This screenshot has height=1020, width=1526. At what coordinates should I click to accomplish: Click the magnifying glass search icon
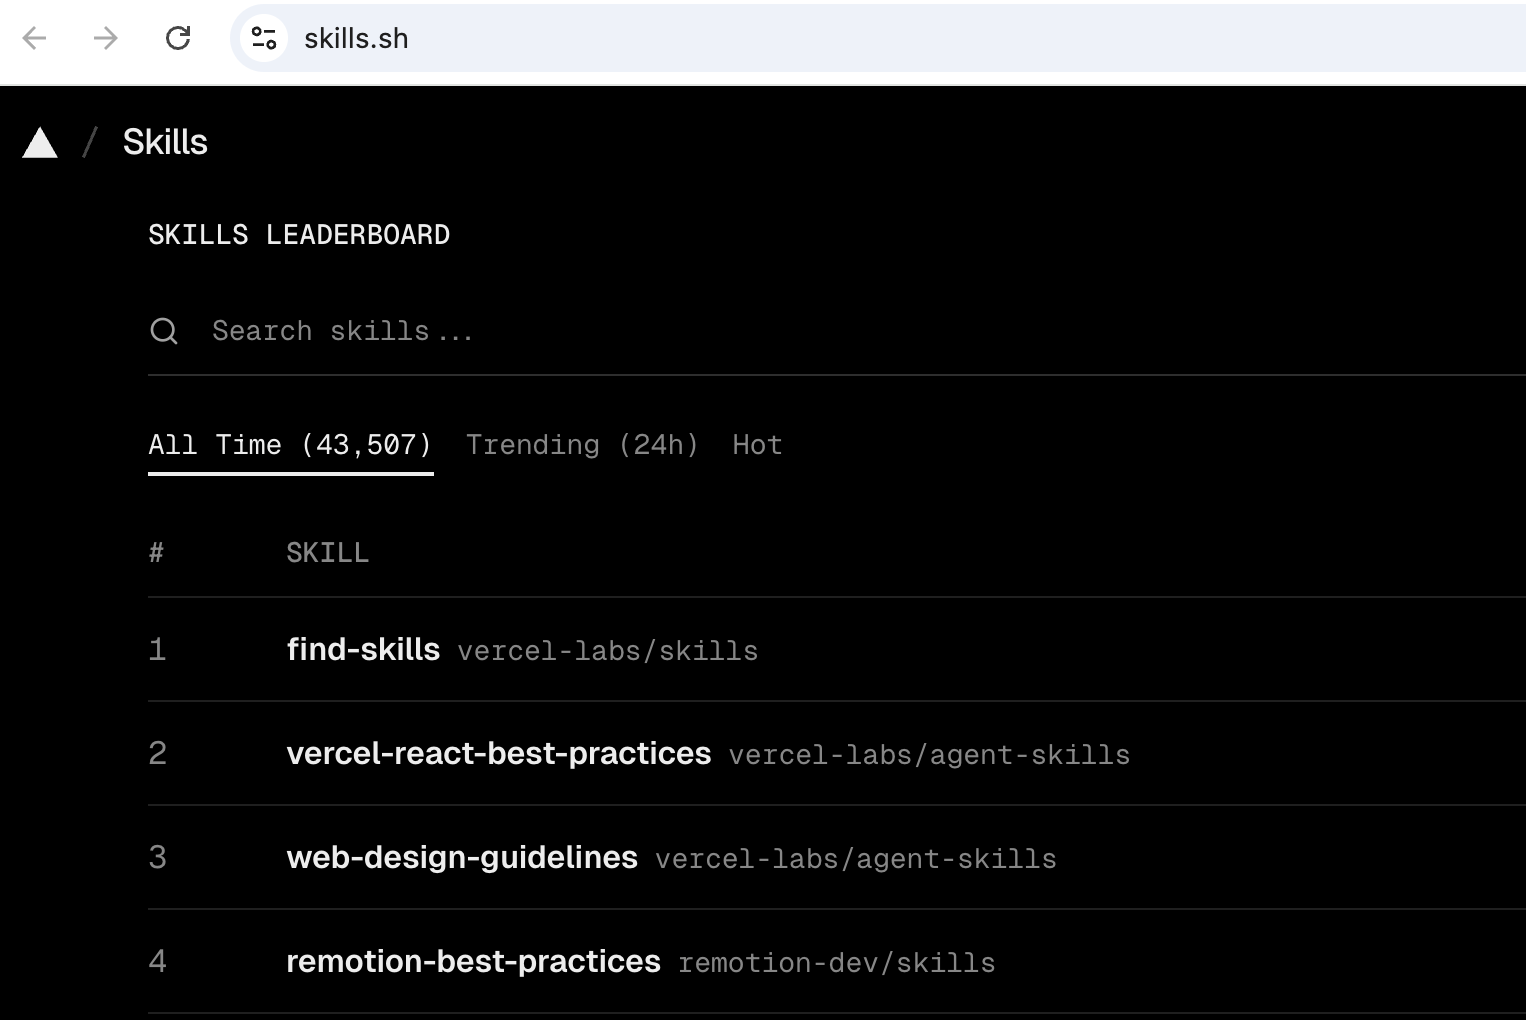[x=164, y=331]
